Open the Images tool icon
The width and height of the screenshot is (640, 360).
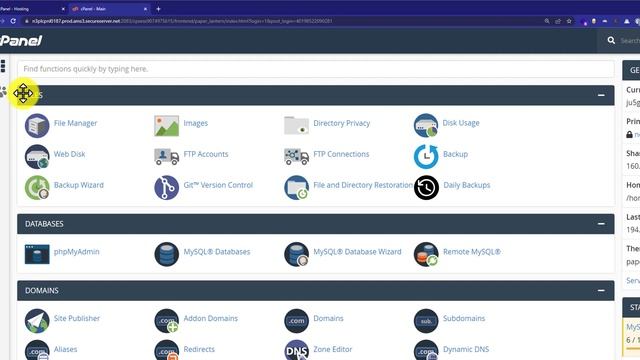167,125
